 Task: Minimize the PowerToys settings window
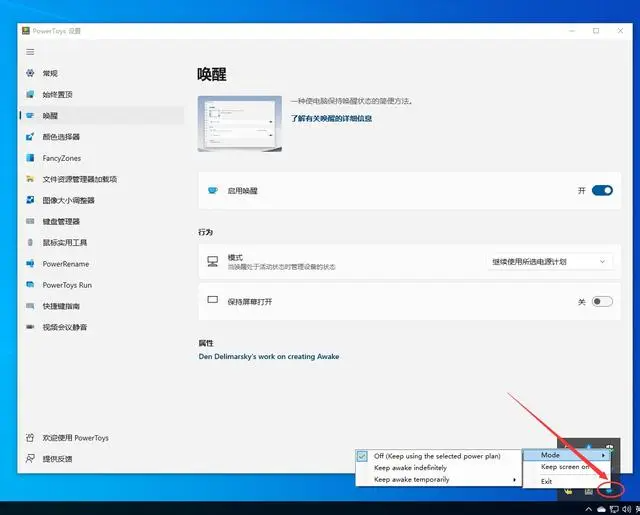coord(572,31)
